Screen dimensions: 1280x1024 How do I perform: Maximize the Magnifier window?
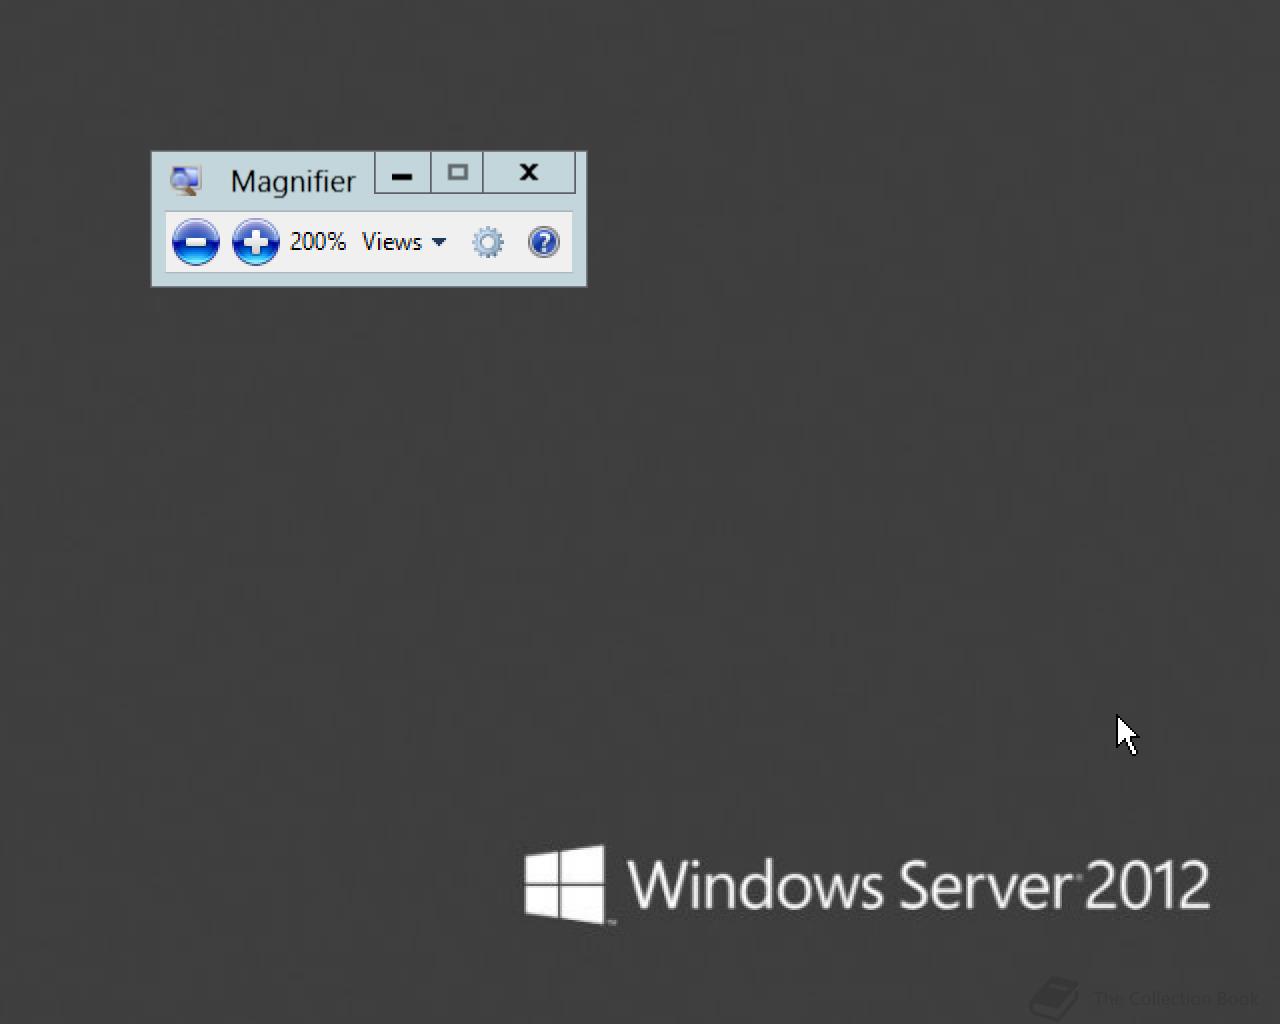pos(458,173)
